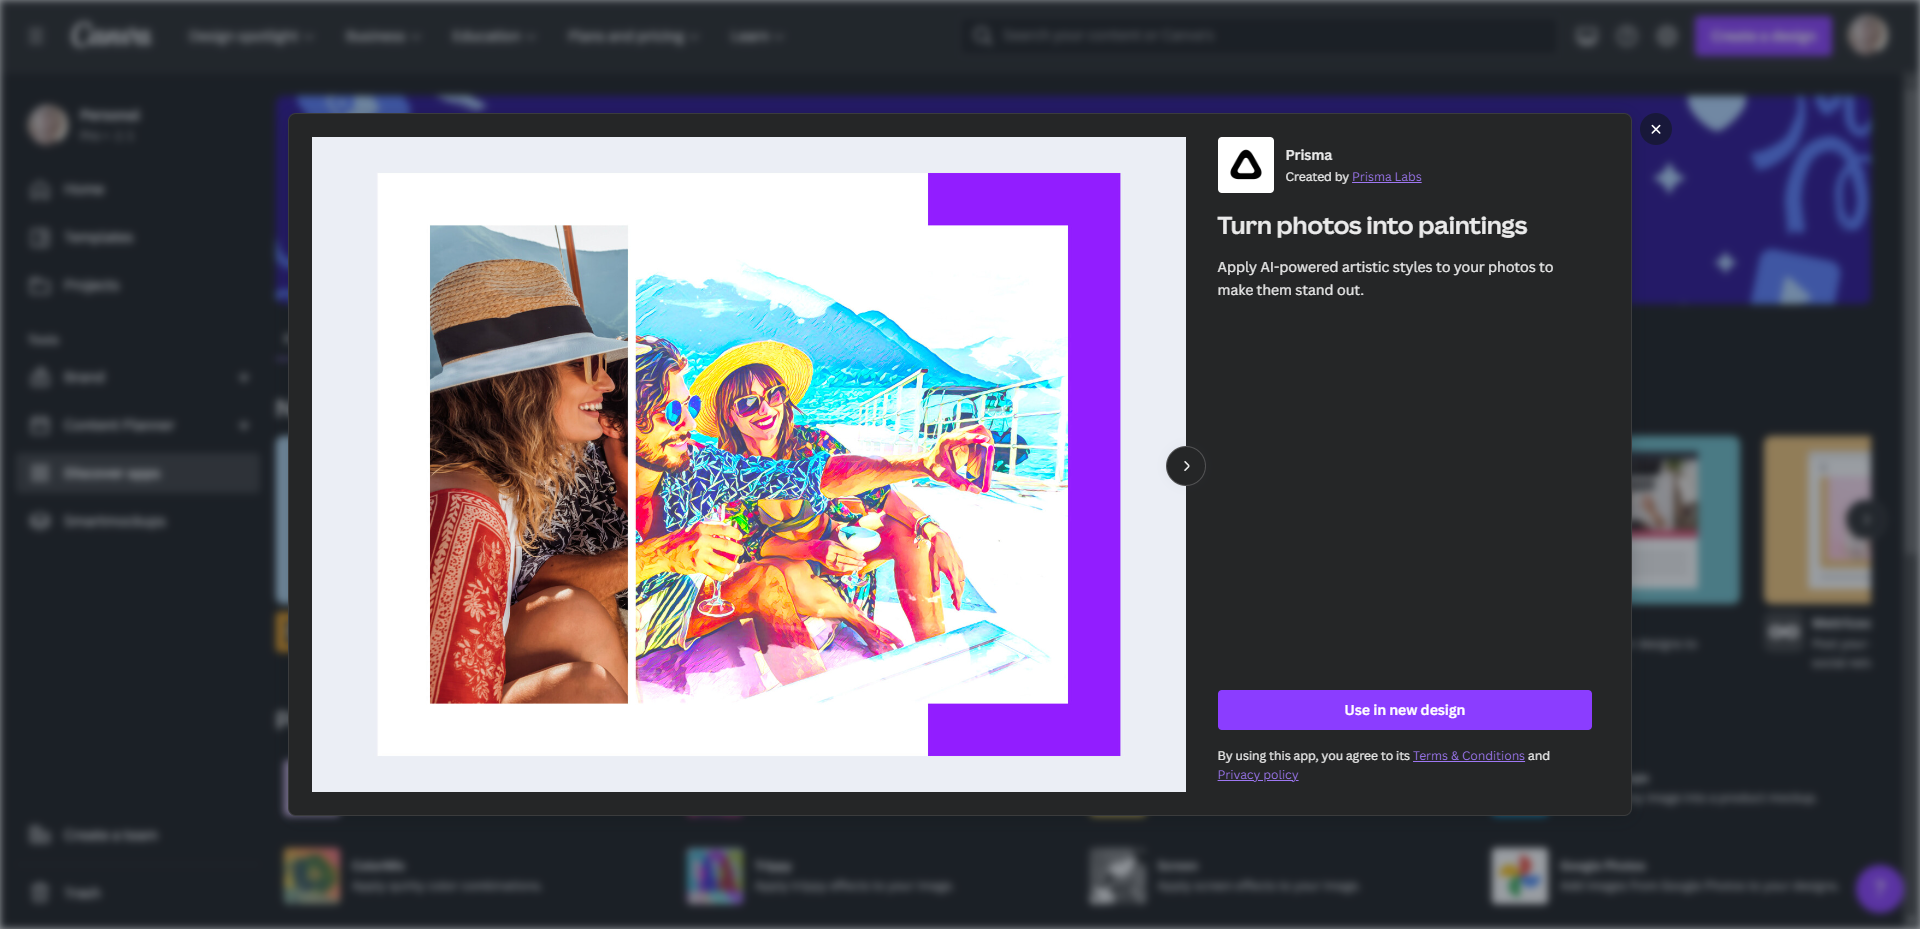Select the highlighted Discover apps sidebar item

click(x=138, y=473)
